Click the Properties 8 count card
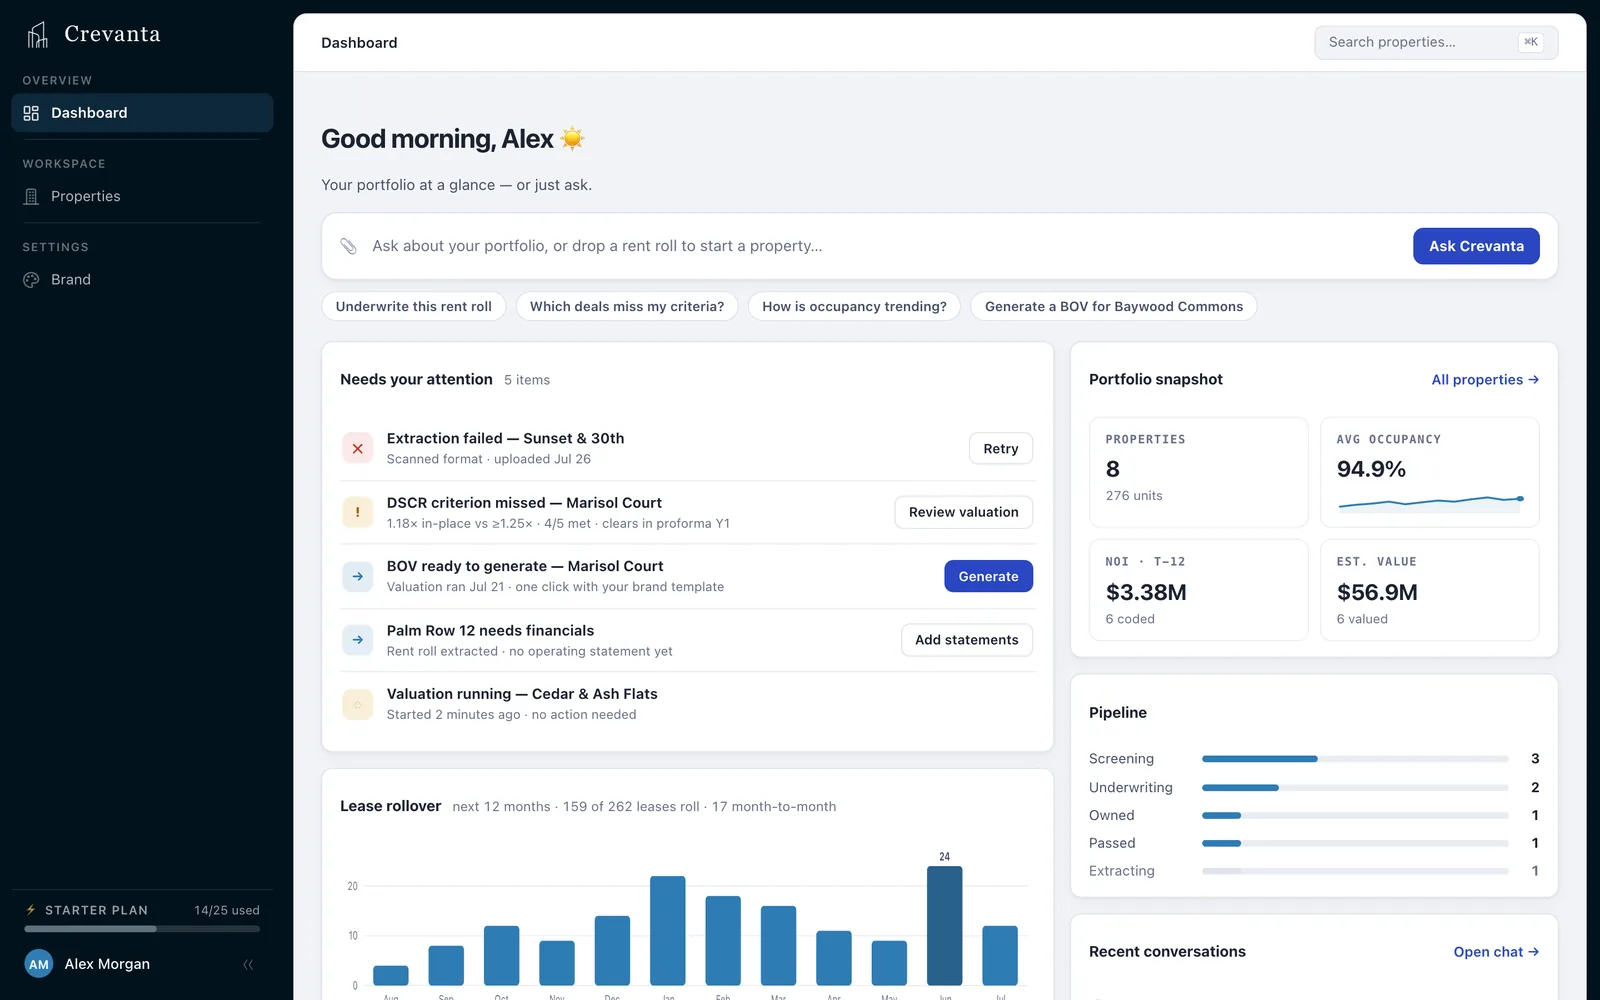This screenshot has height=1000, width=1600. tap(1198, 472)
